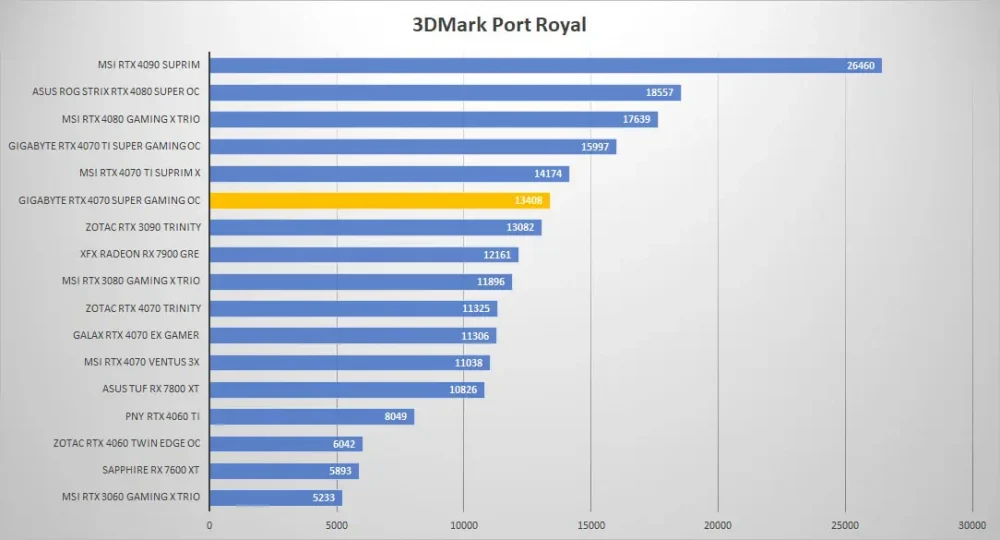
Task: Select the MSI RTX 4070 VENTUS 3X label
Action: 142,362
